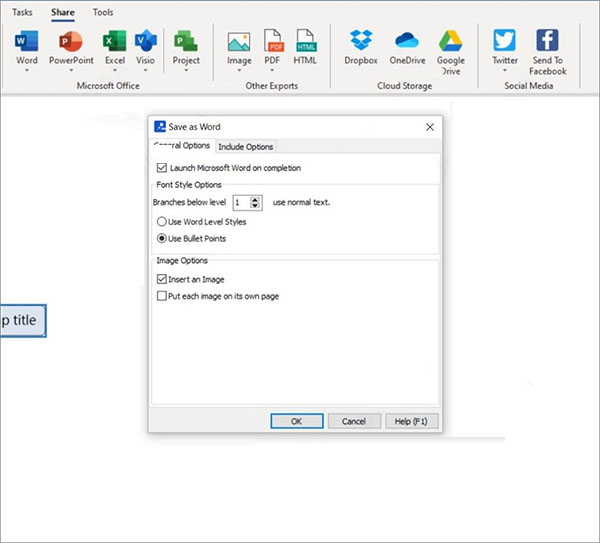The image size is (600, 543).
Task: Confirm the export with OK
Action: click(297, 421)
